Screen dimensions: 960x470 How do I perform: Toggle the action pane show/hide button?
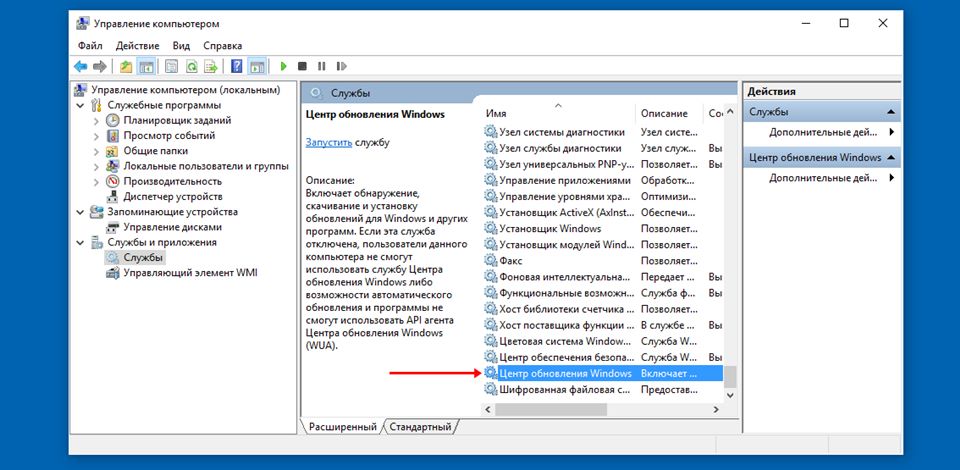(x=257, y=66)
